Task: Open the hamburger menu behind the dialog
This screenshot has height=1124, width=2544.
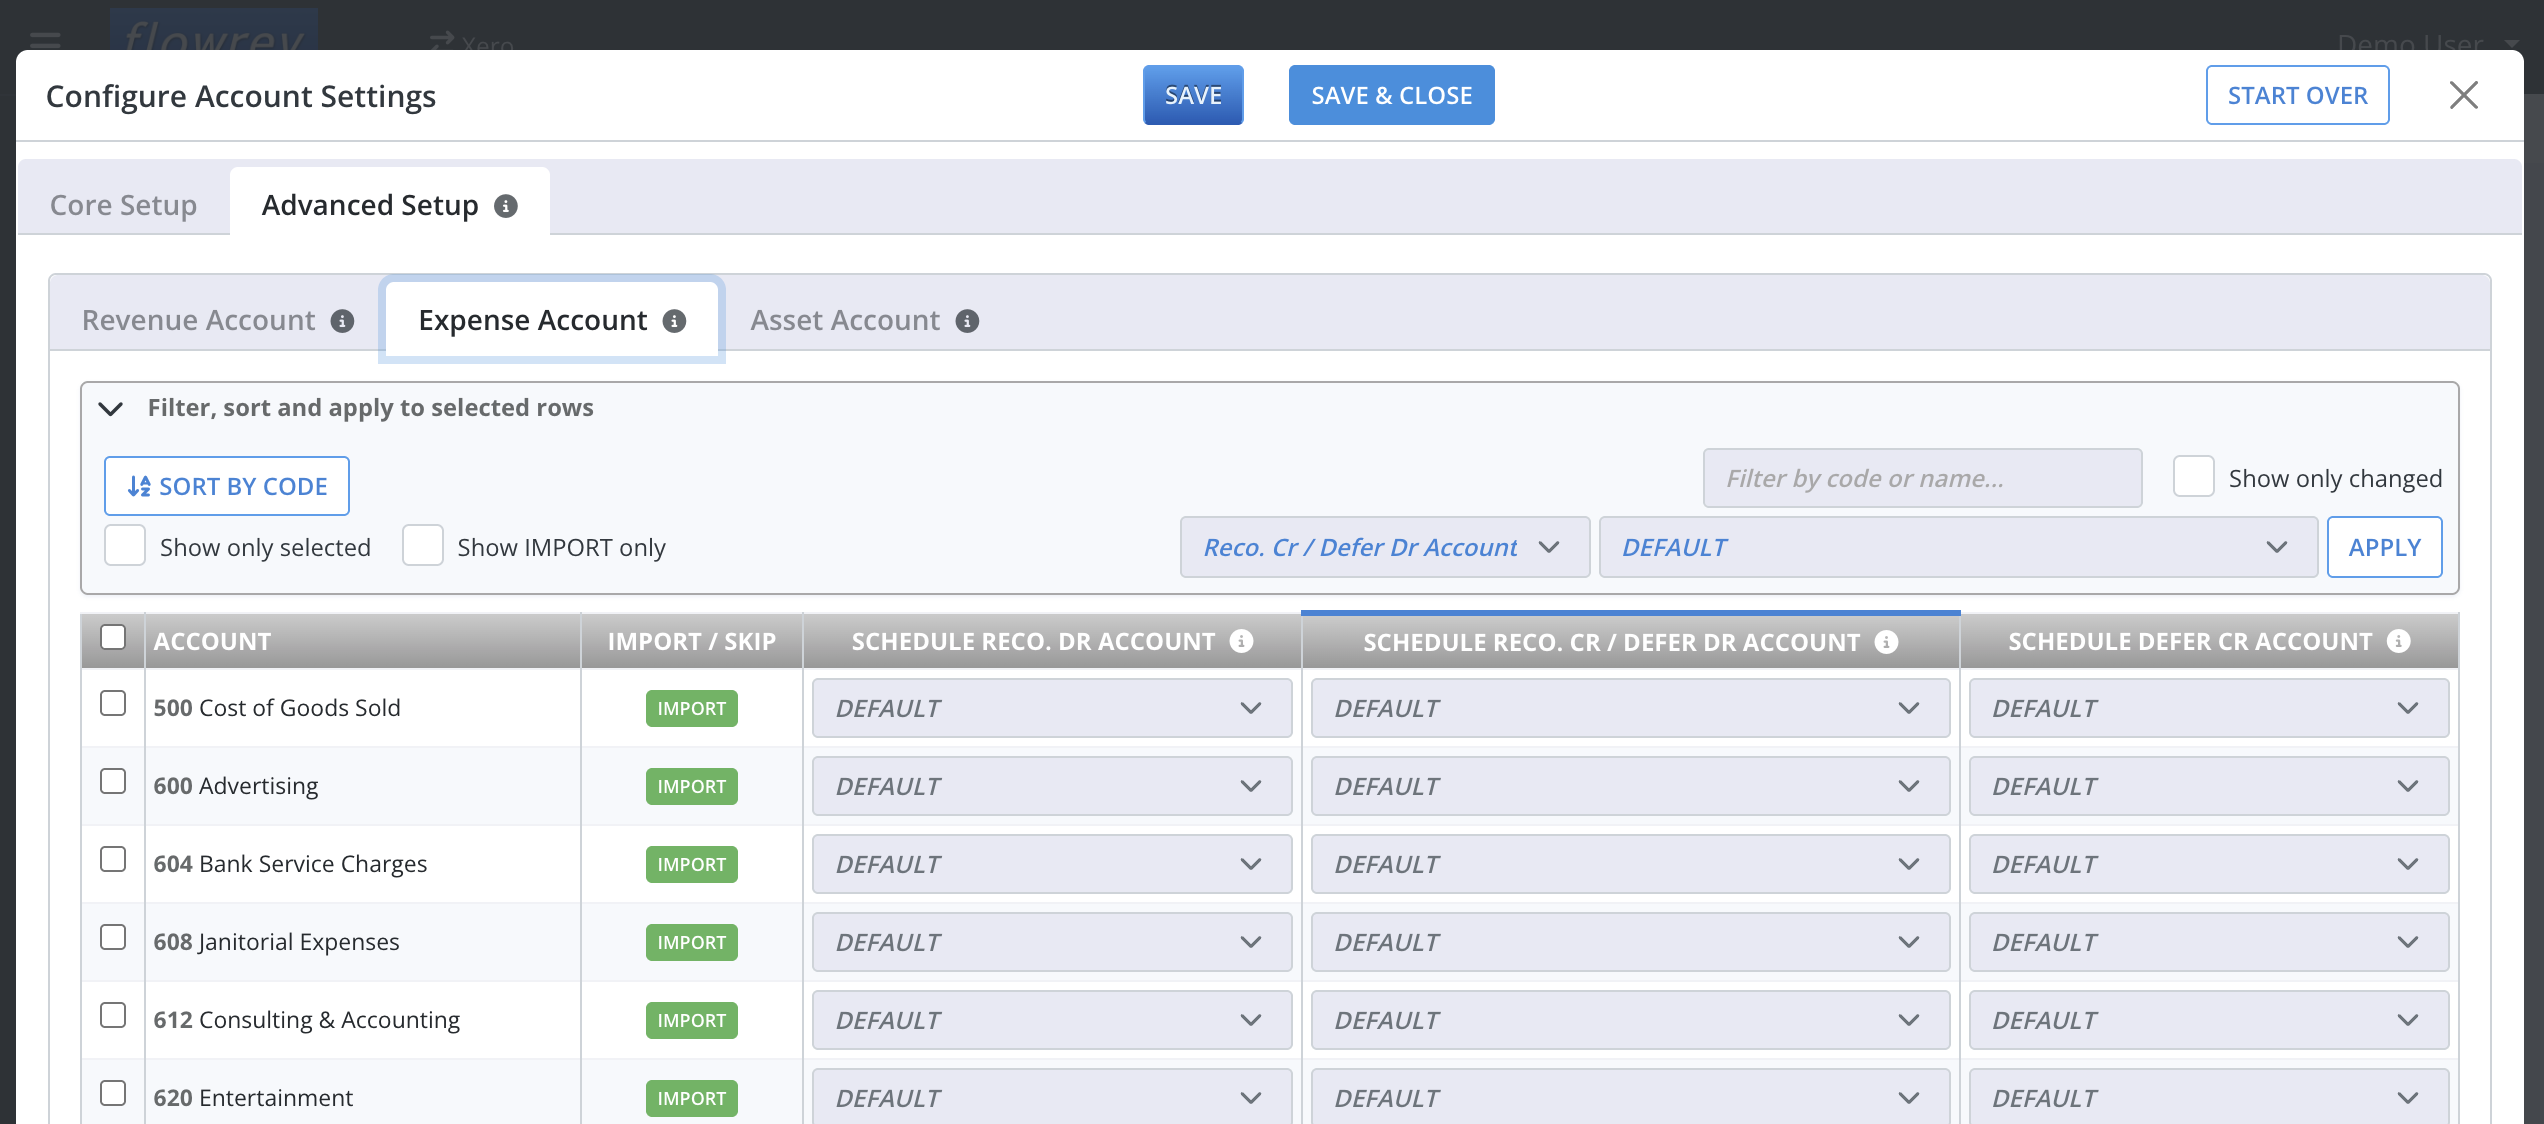Action: click(45, 40)
